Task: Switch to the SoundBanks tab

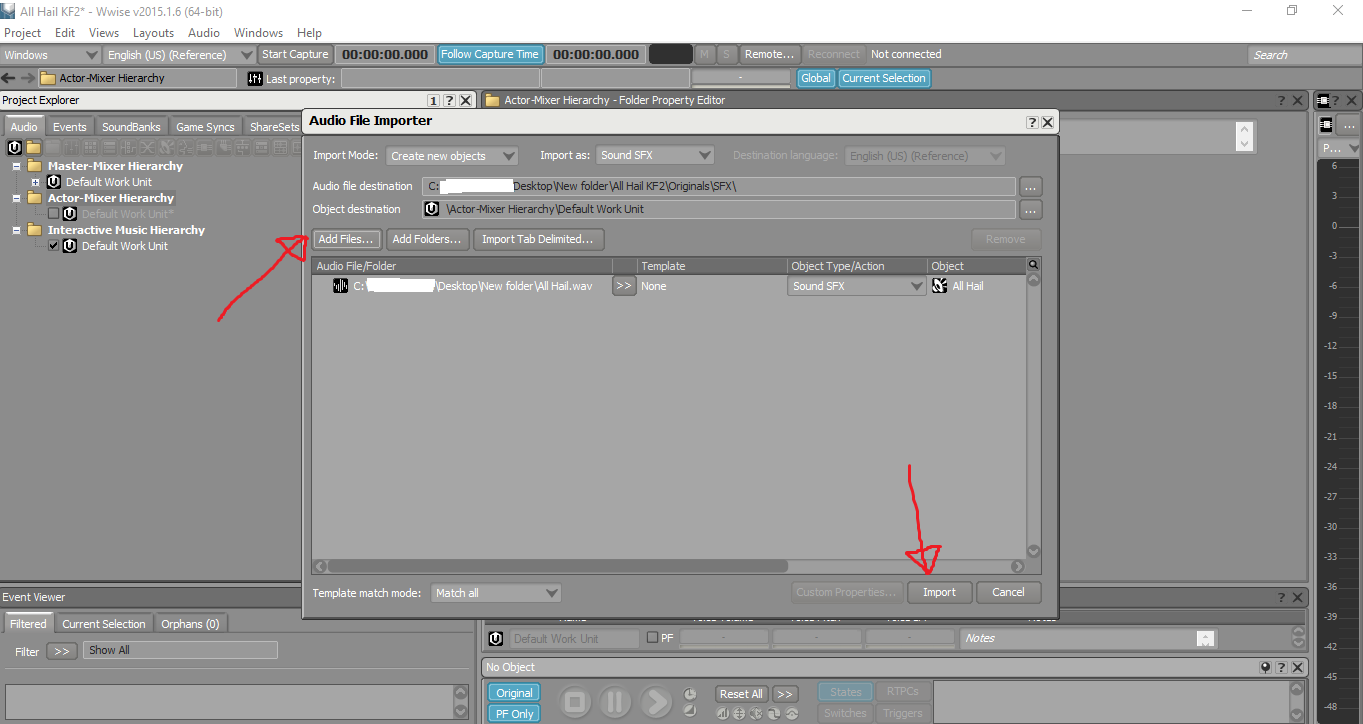Action: (131, 127)
